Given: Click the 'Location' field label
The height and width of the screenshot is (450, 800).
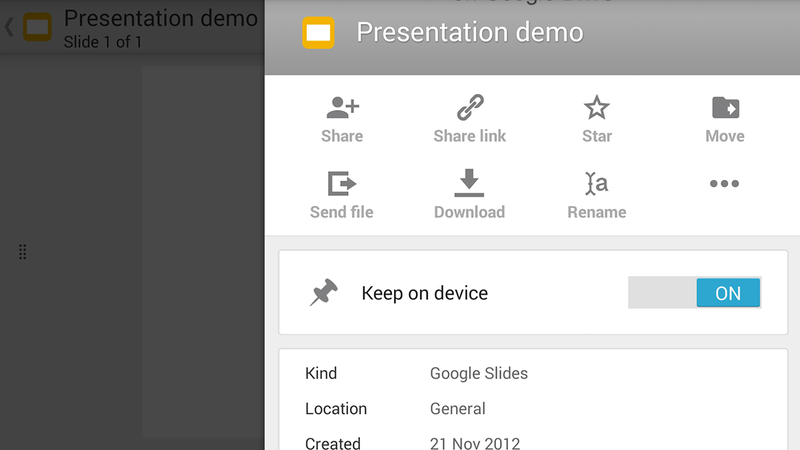Looking at the screenshot, I should click(x=336, y=409).
